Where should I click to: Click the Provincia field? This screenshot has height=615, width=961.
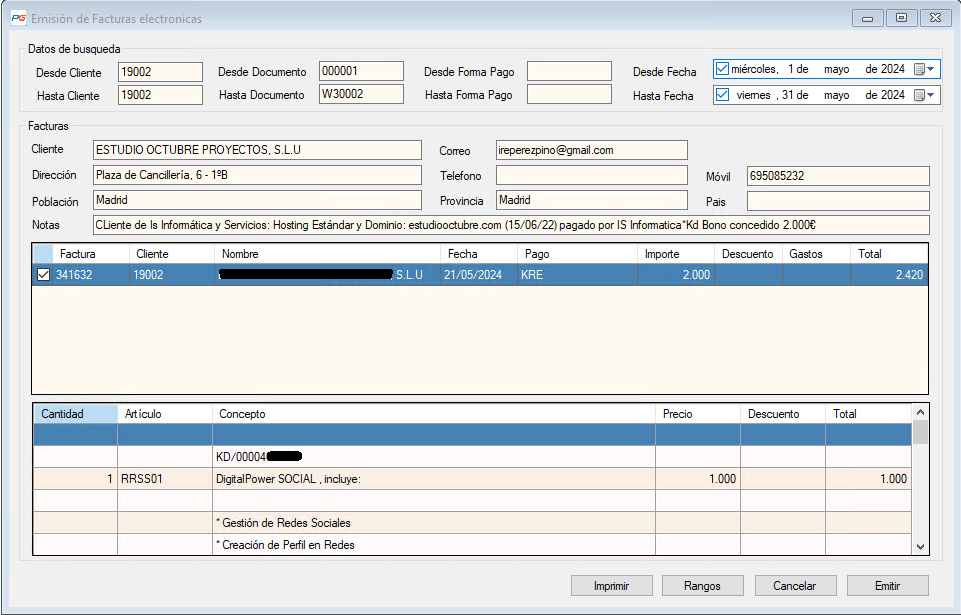point(591,201)
